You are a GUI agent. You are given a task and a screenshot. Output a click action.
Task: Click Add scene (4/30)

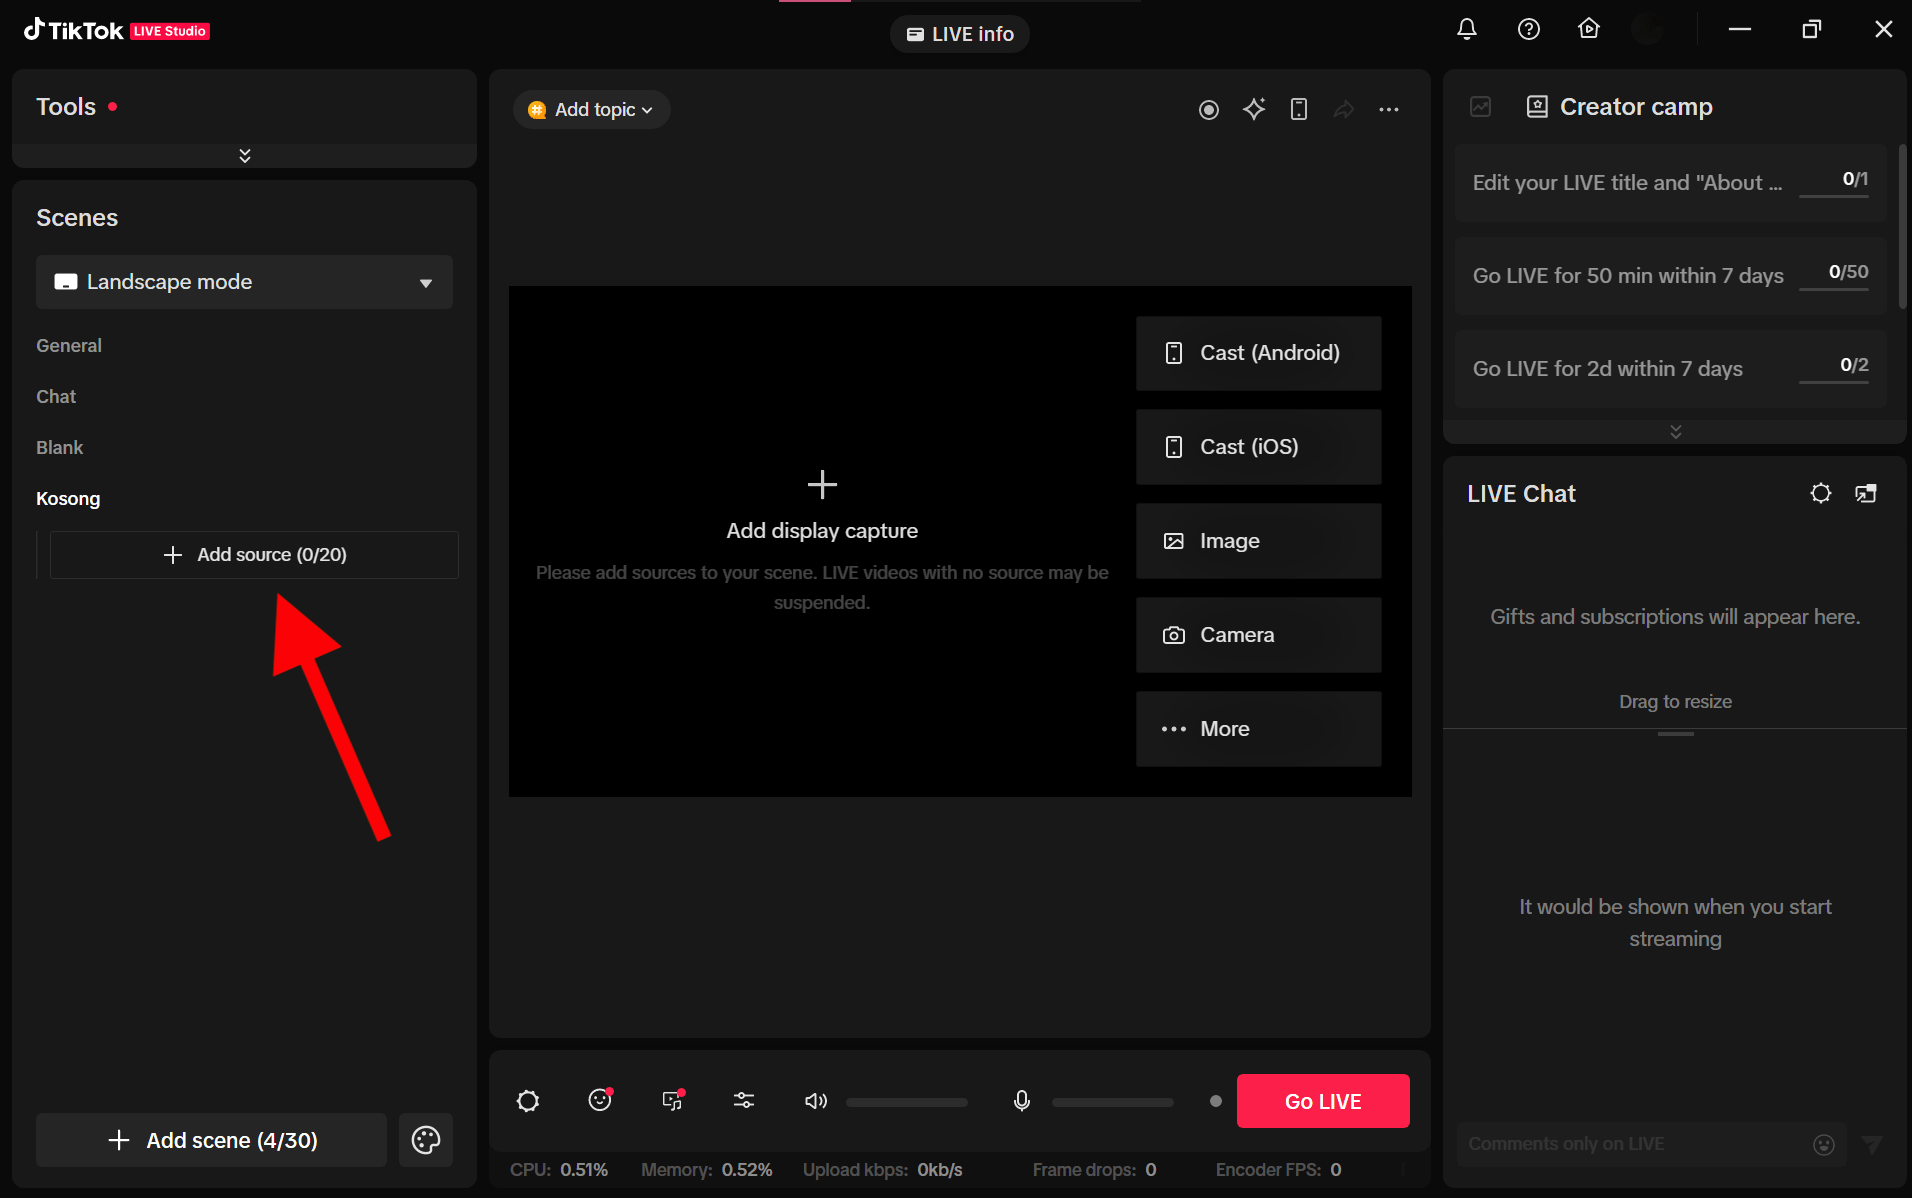point(211,1140)
